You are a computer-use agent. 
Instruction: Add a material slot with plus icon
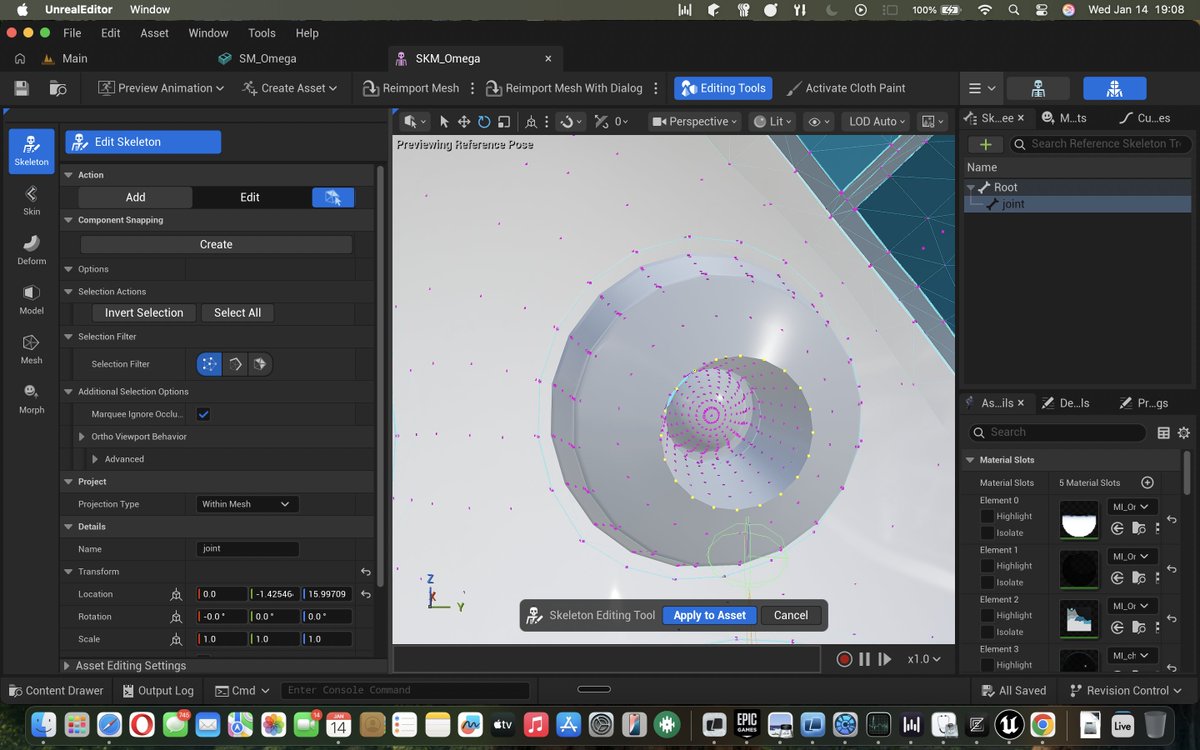[1147, 482]
